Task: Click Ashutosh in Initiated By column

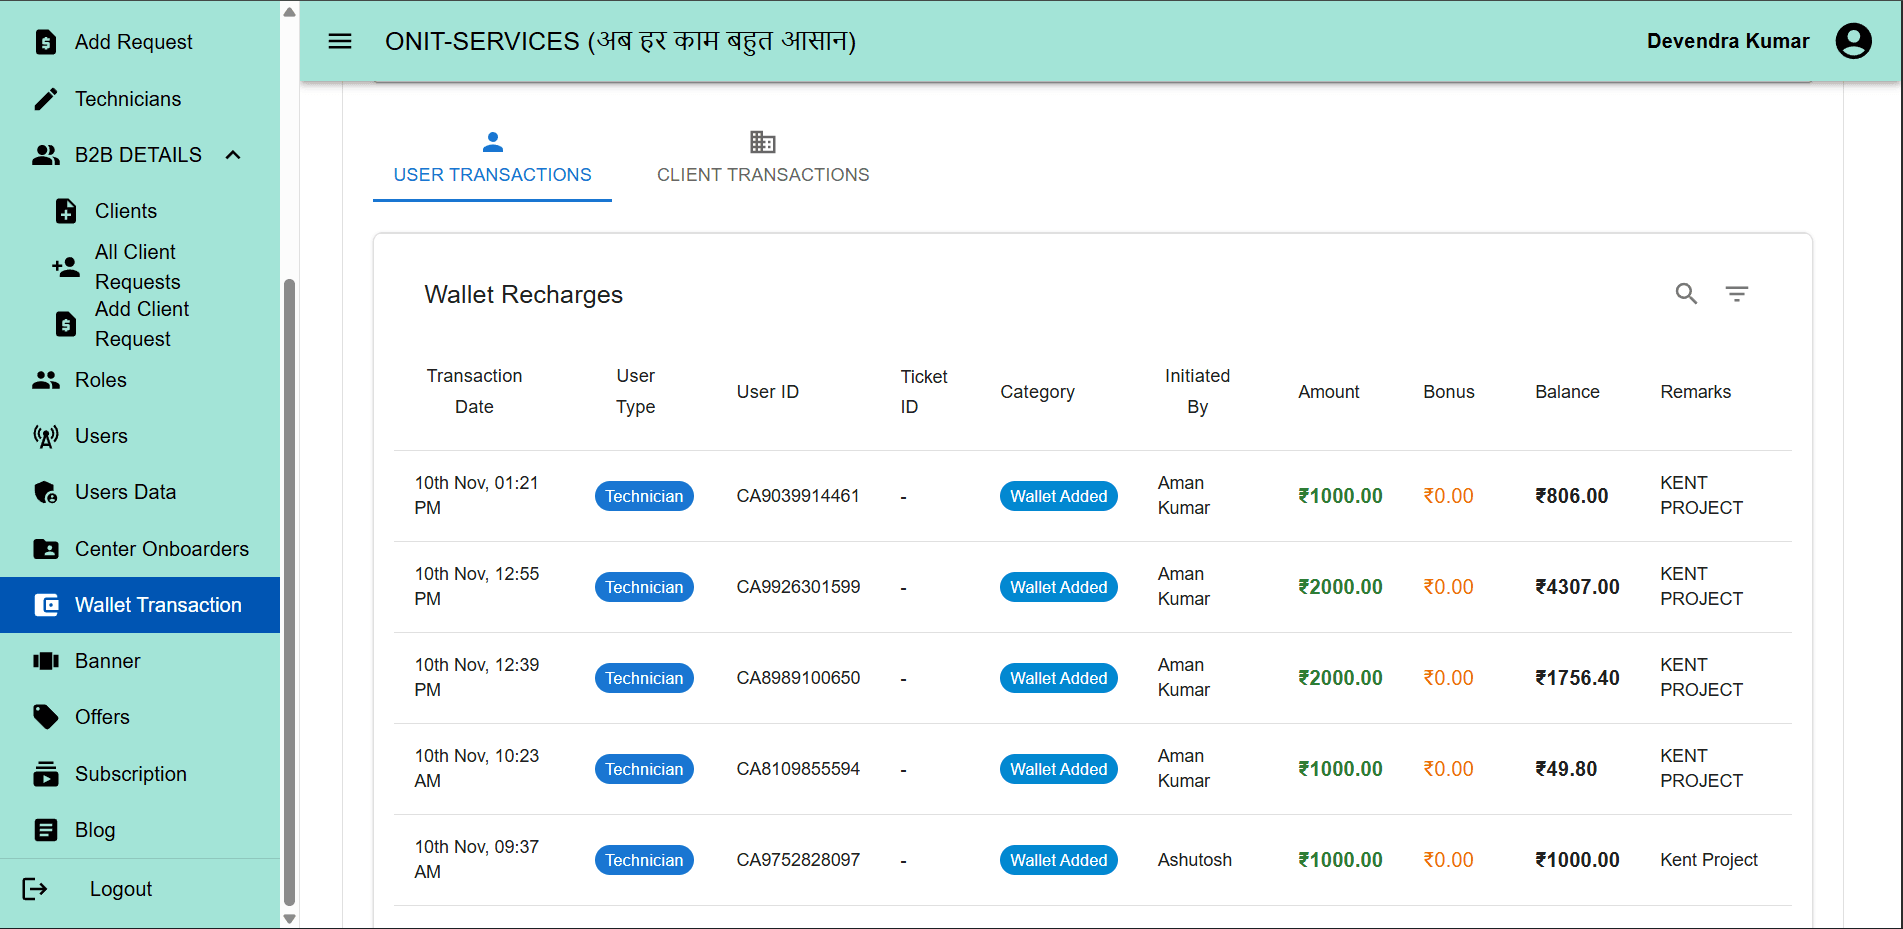Action: [x=1194, y=860]
